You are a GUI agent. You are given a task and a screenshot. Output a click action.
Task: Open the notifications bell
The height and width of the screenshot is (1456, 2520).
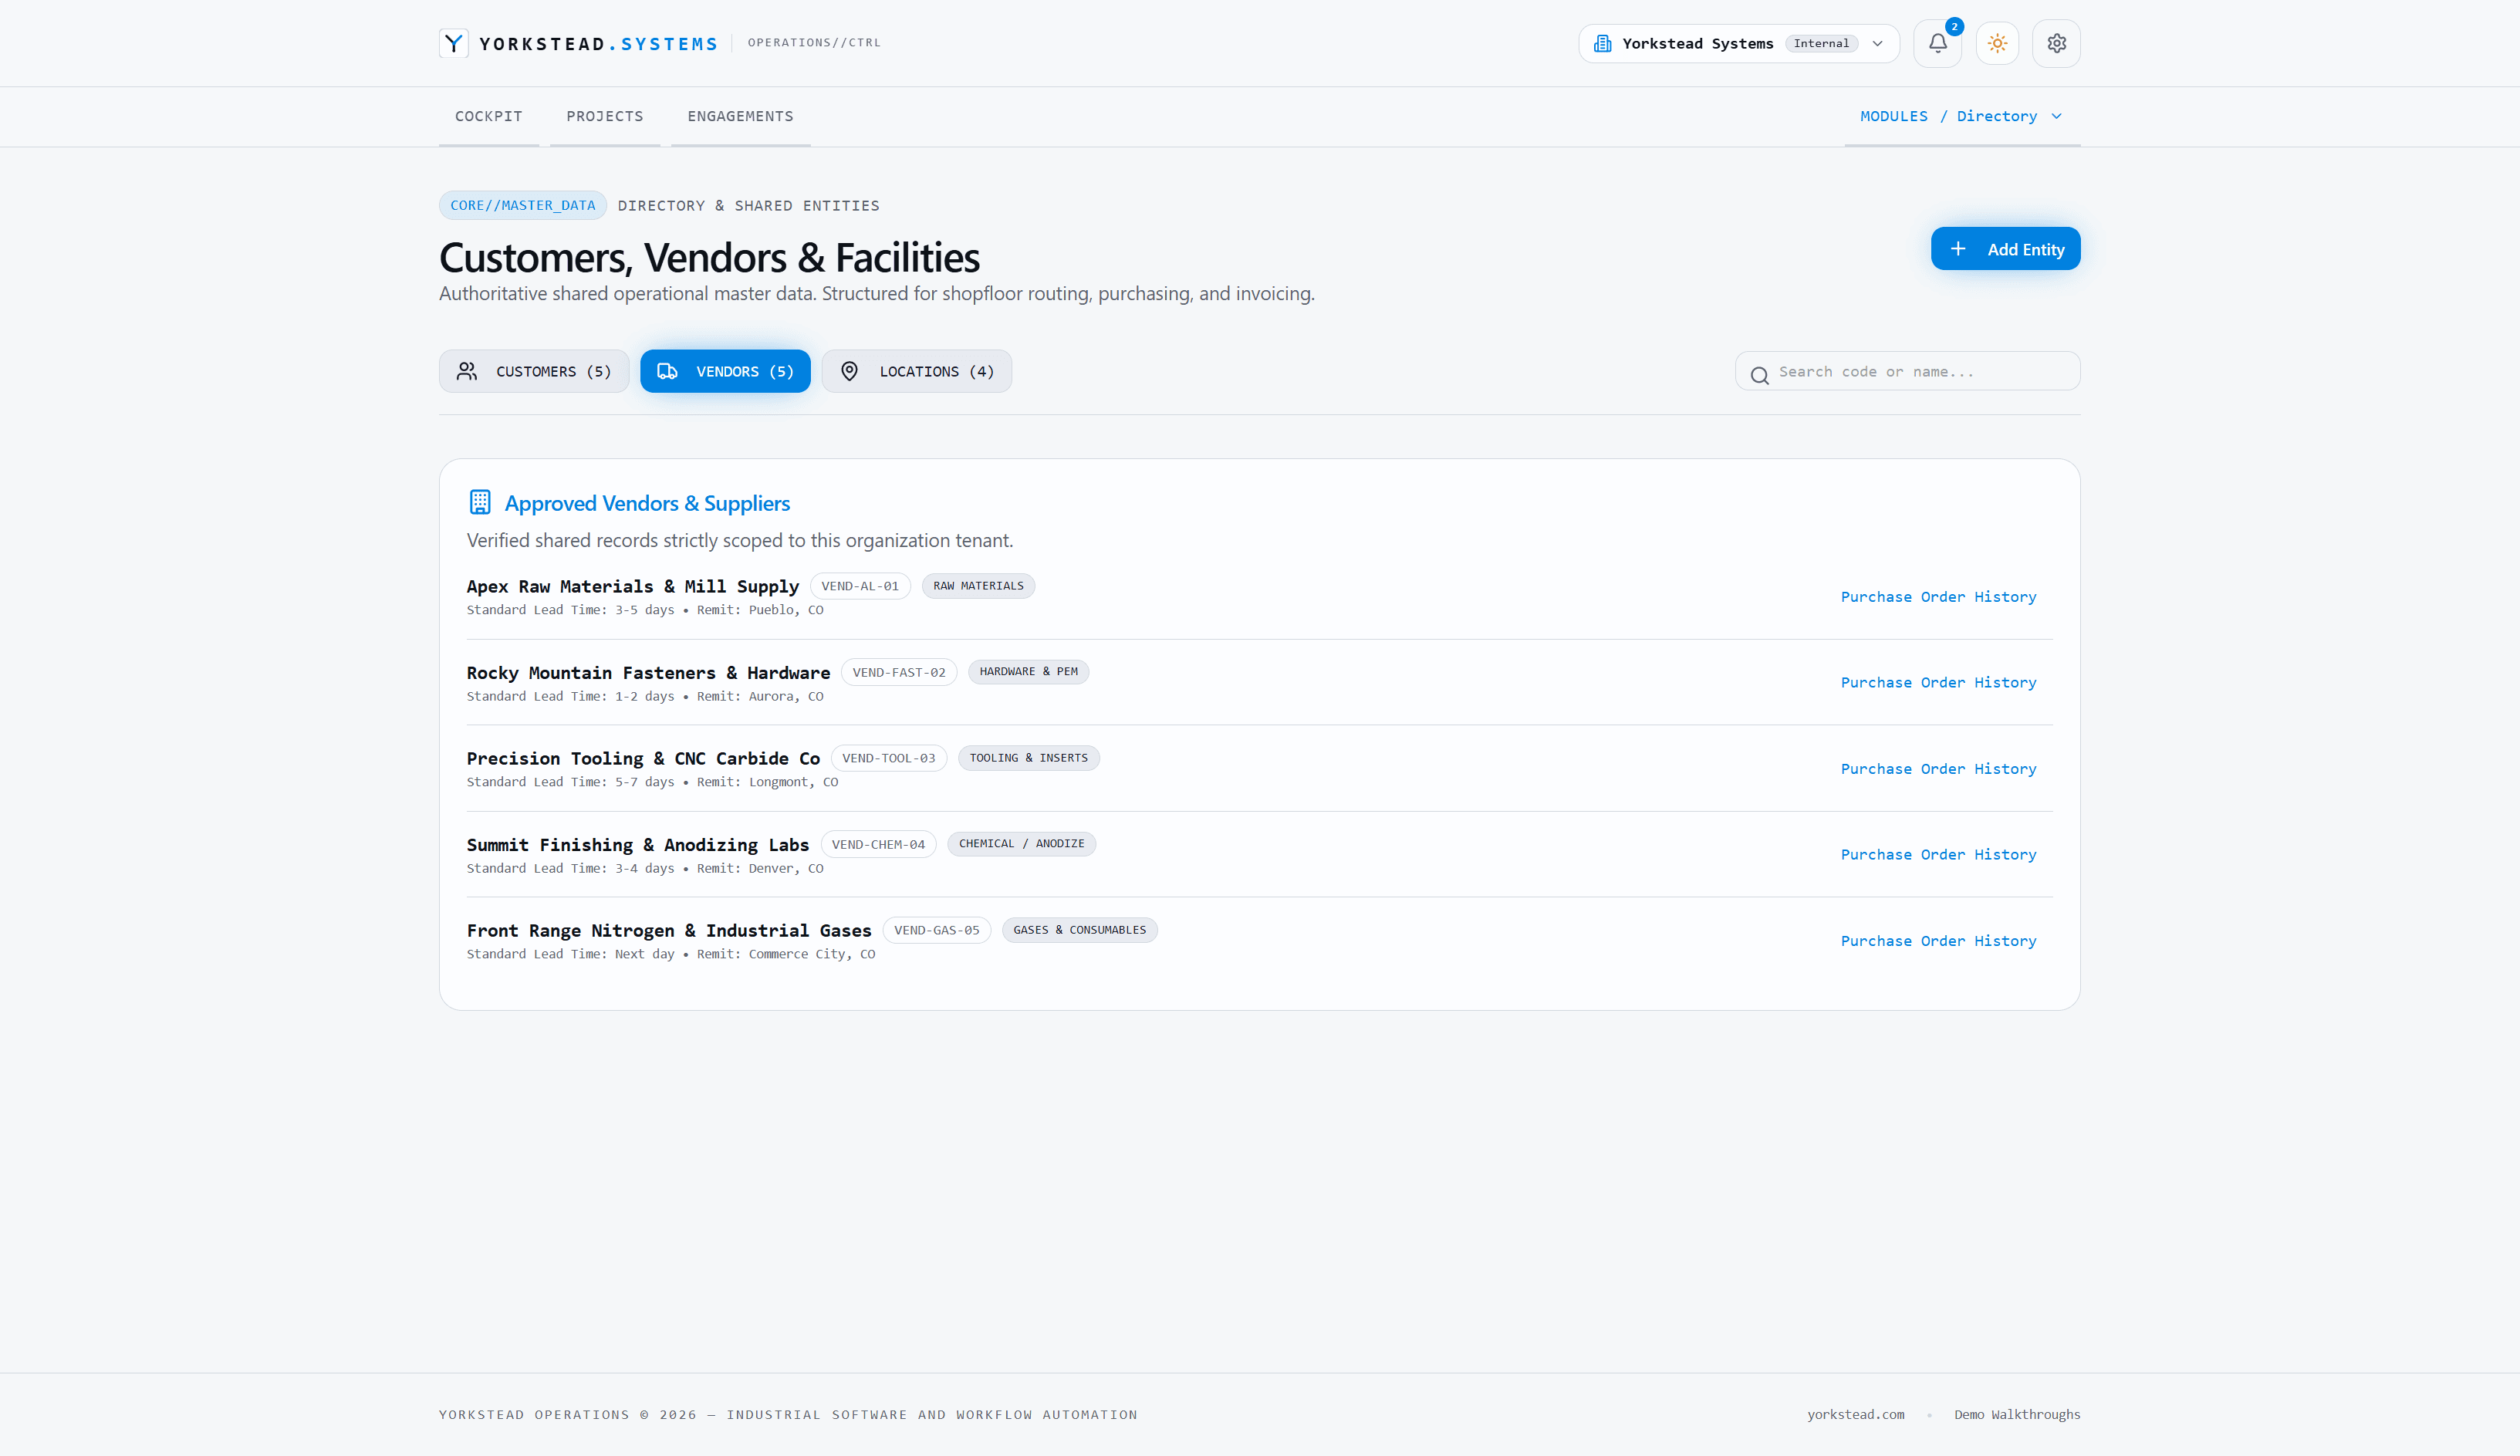1937,43
